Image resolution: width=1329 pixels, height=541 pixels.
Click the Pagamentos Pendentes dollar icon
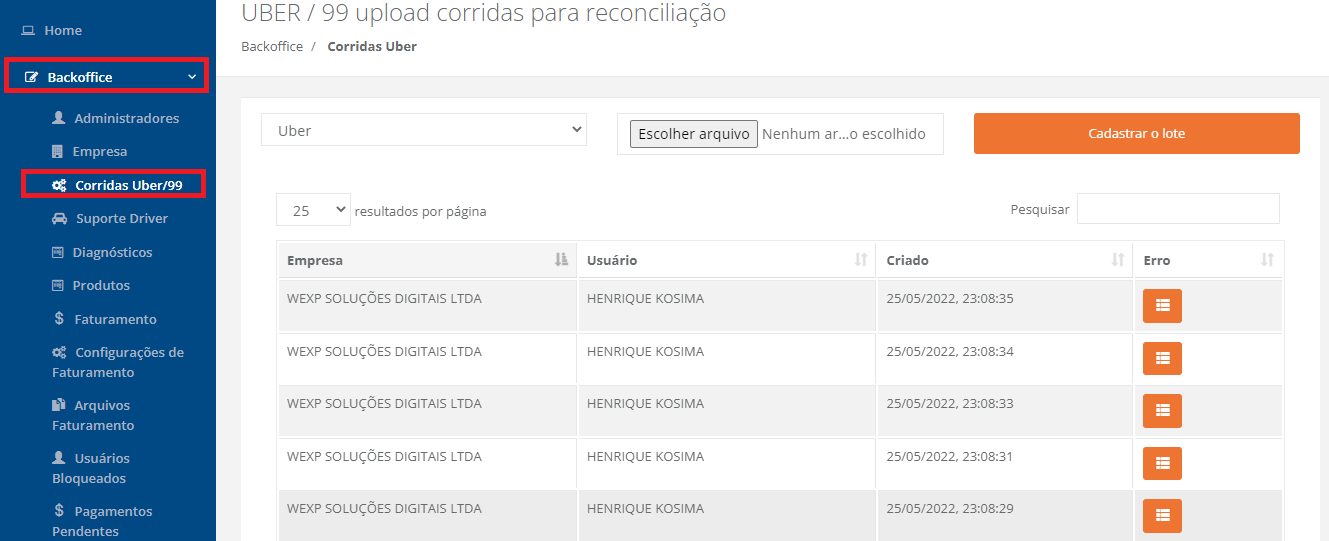(60, 511)
